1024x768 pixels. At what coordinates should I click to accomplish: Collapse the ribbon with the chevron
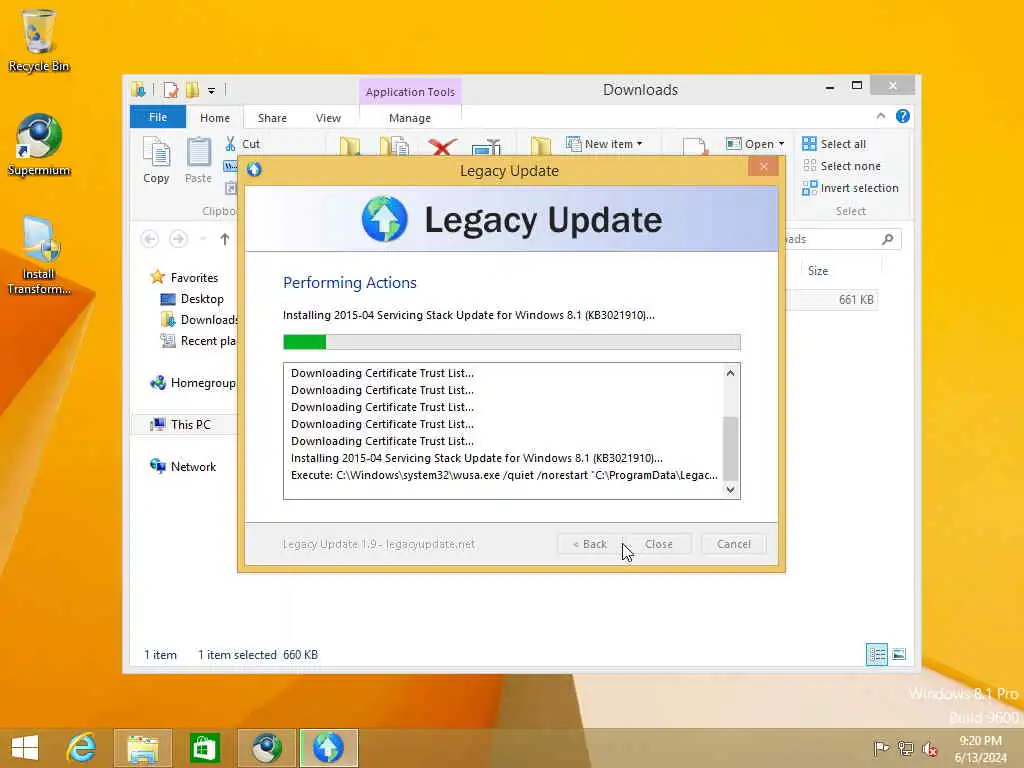click(x=881, y=116)
